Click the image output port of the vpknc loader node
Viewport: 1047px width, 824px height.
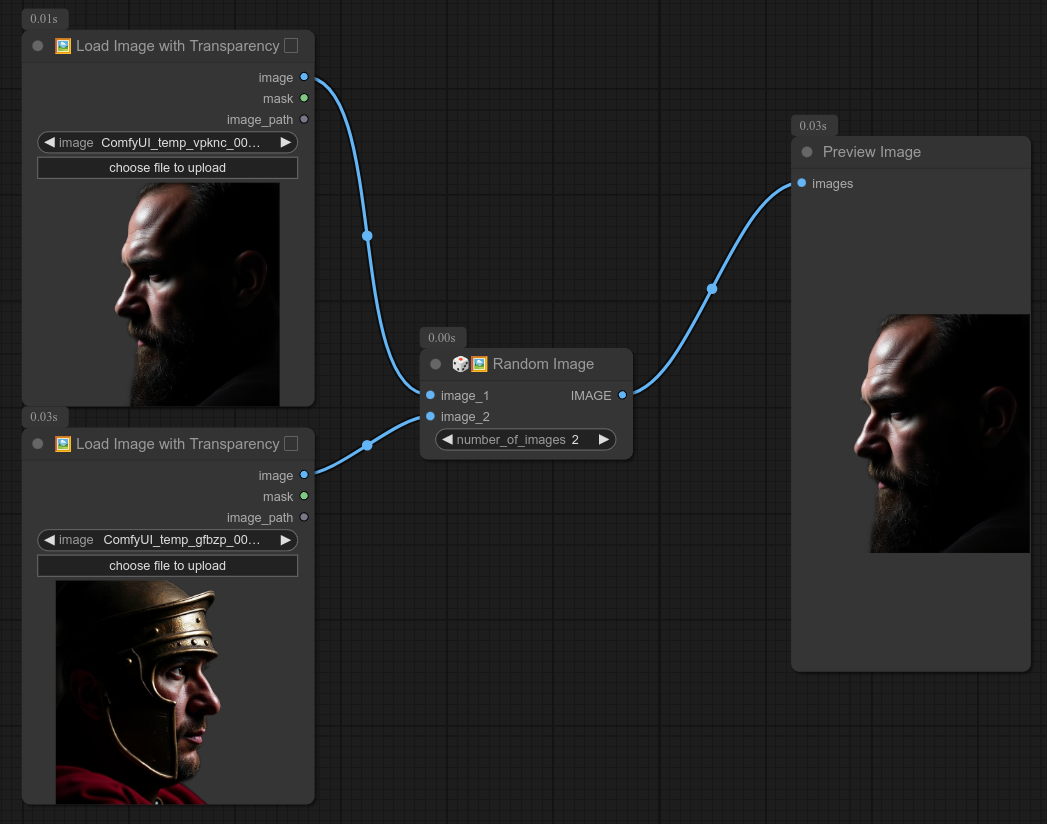click(304, 77)
